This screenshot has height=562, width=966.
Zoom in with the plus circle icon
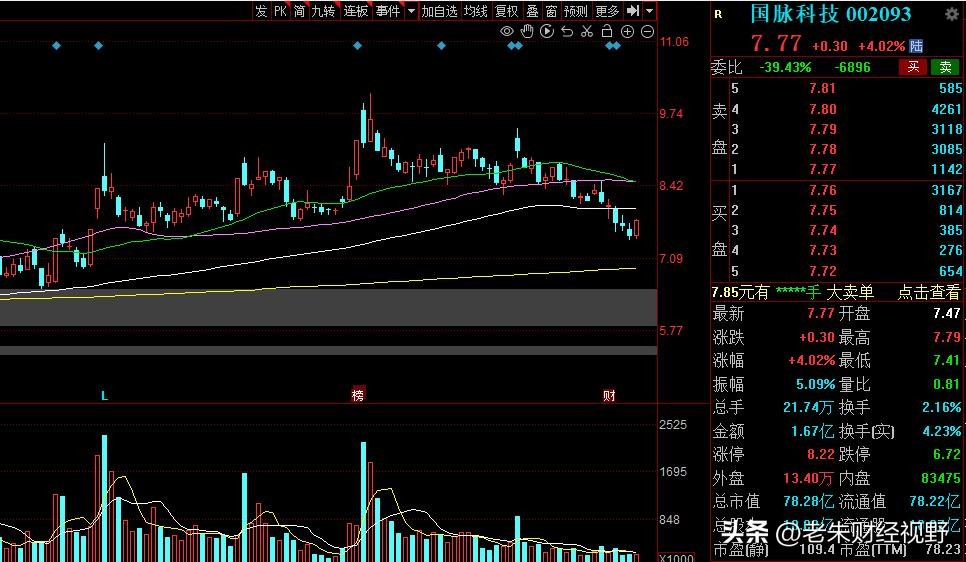click(x=627, y=31)
